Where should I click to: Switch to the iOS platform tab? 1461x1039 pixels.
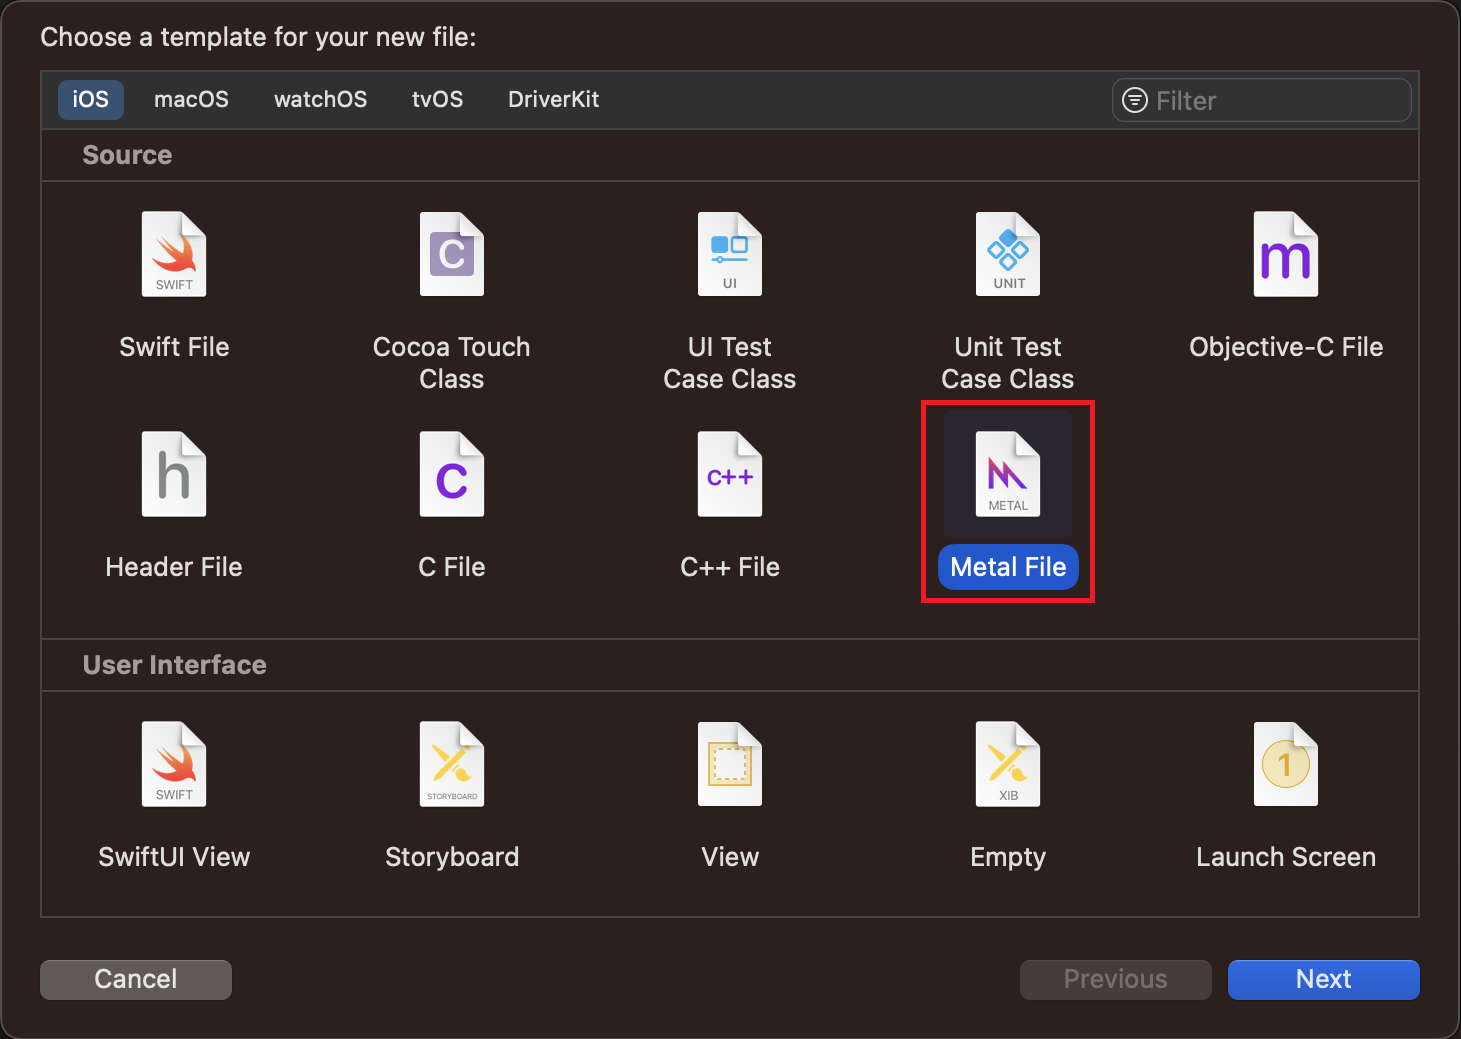coord(90,100)
